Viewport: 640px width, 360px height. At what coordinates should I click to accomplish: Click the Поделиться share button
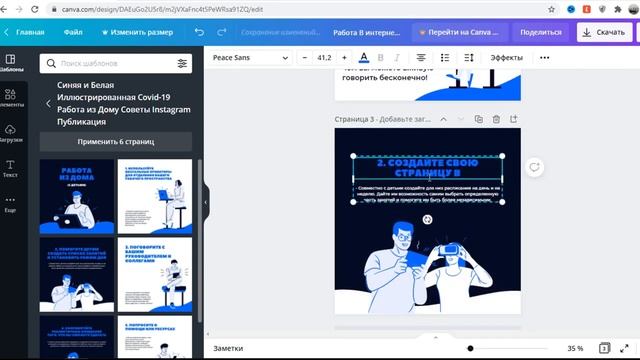pos(541,32)
